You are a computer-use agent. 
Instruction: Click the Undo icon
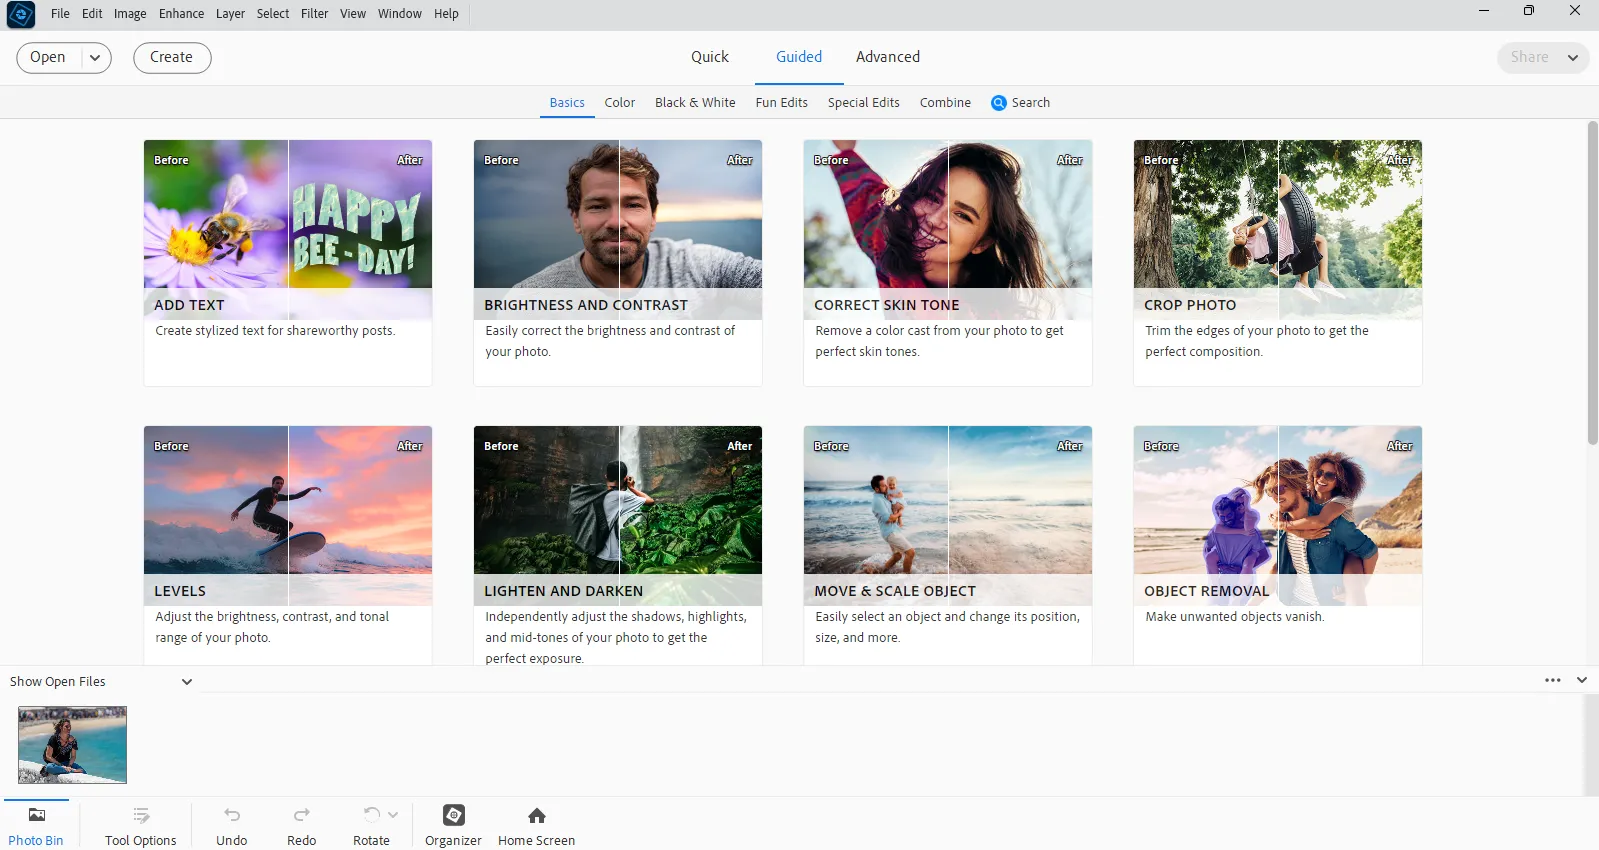[x=232, y=815]
